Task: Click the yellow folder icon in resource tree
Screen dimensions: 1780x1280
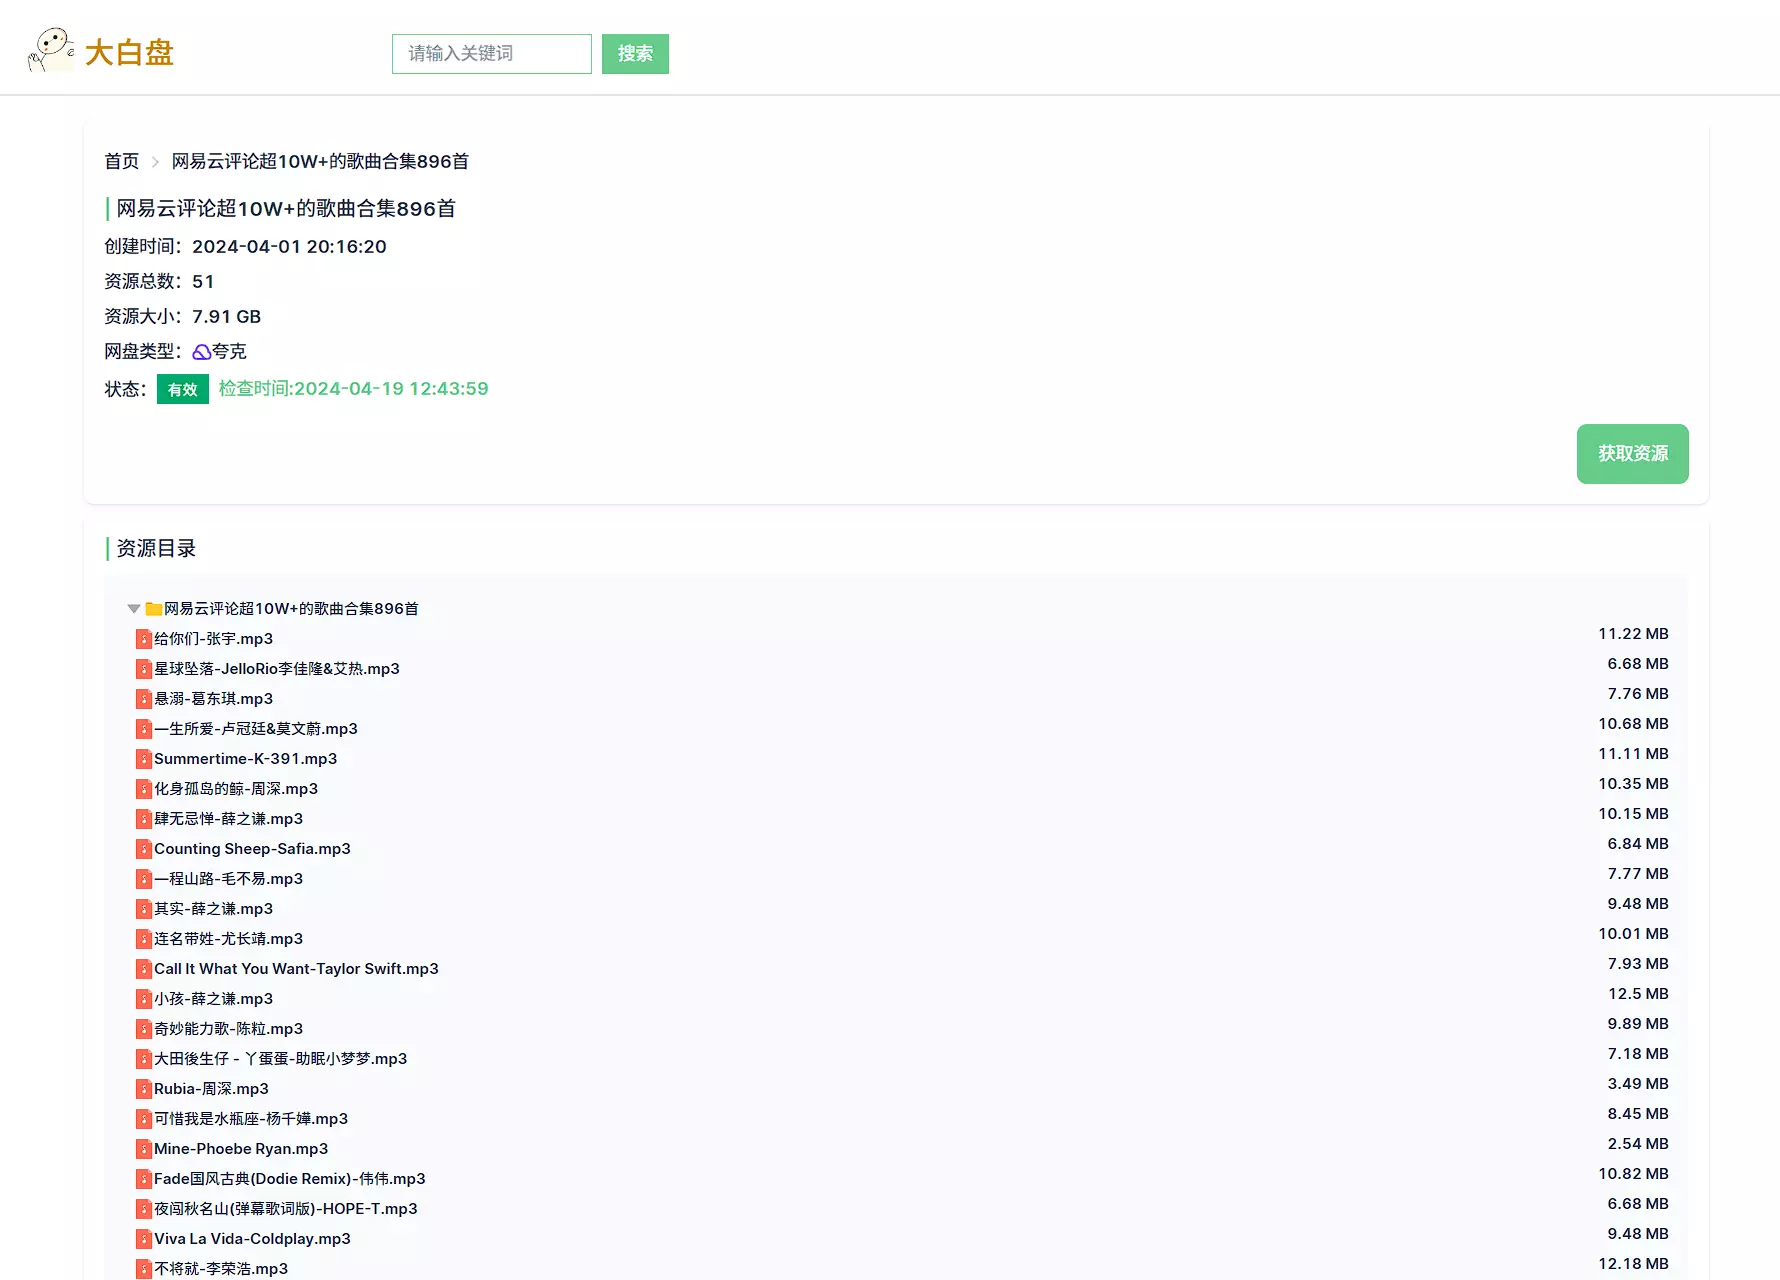Action: [x=154, y=609]
